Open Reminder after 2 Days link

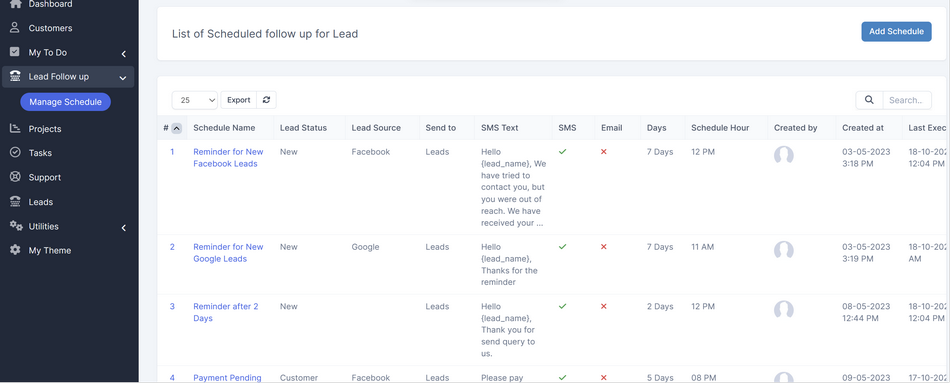coord(226,312)
